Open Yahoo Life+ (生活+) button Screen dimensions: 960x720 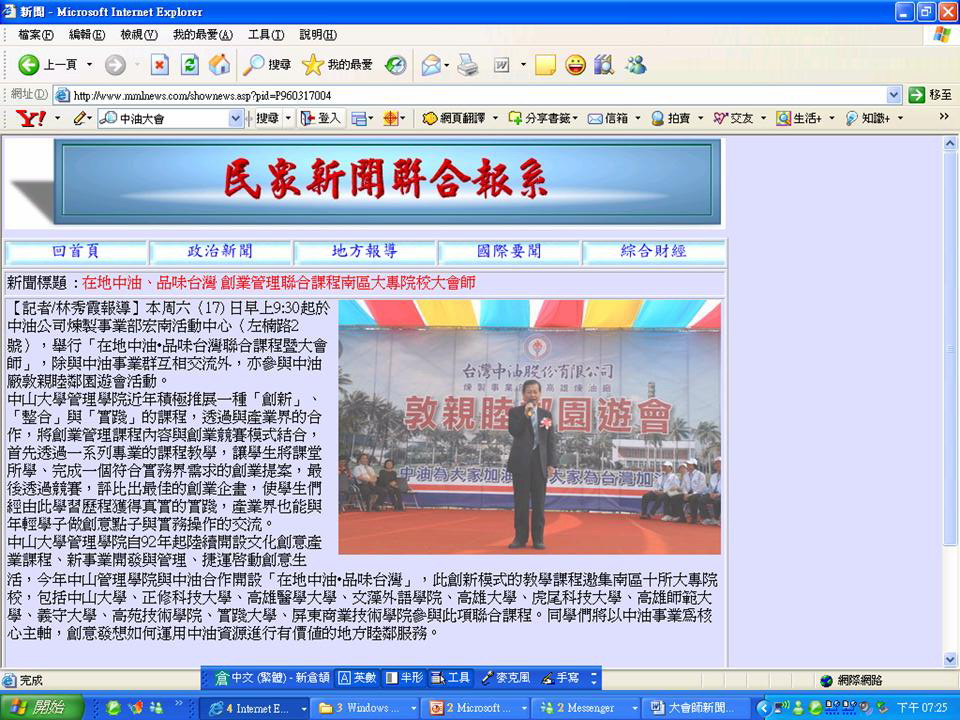(799, 118)
